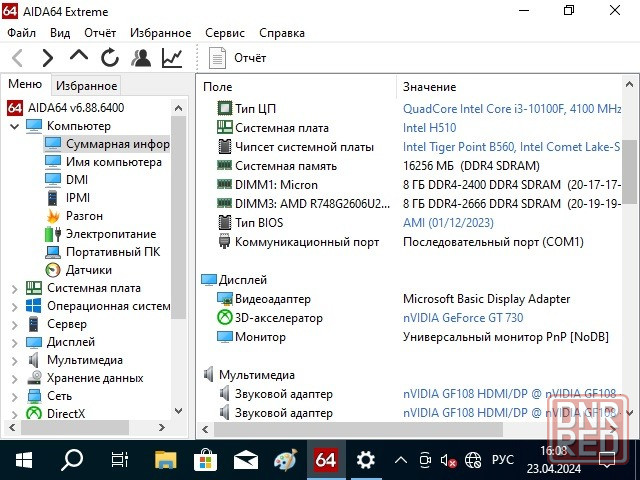Click the DirectX Xbox icon in tree

point(34,413)
